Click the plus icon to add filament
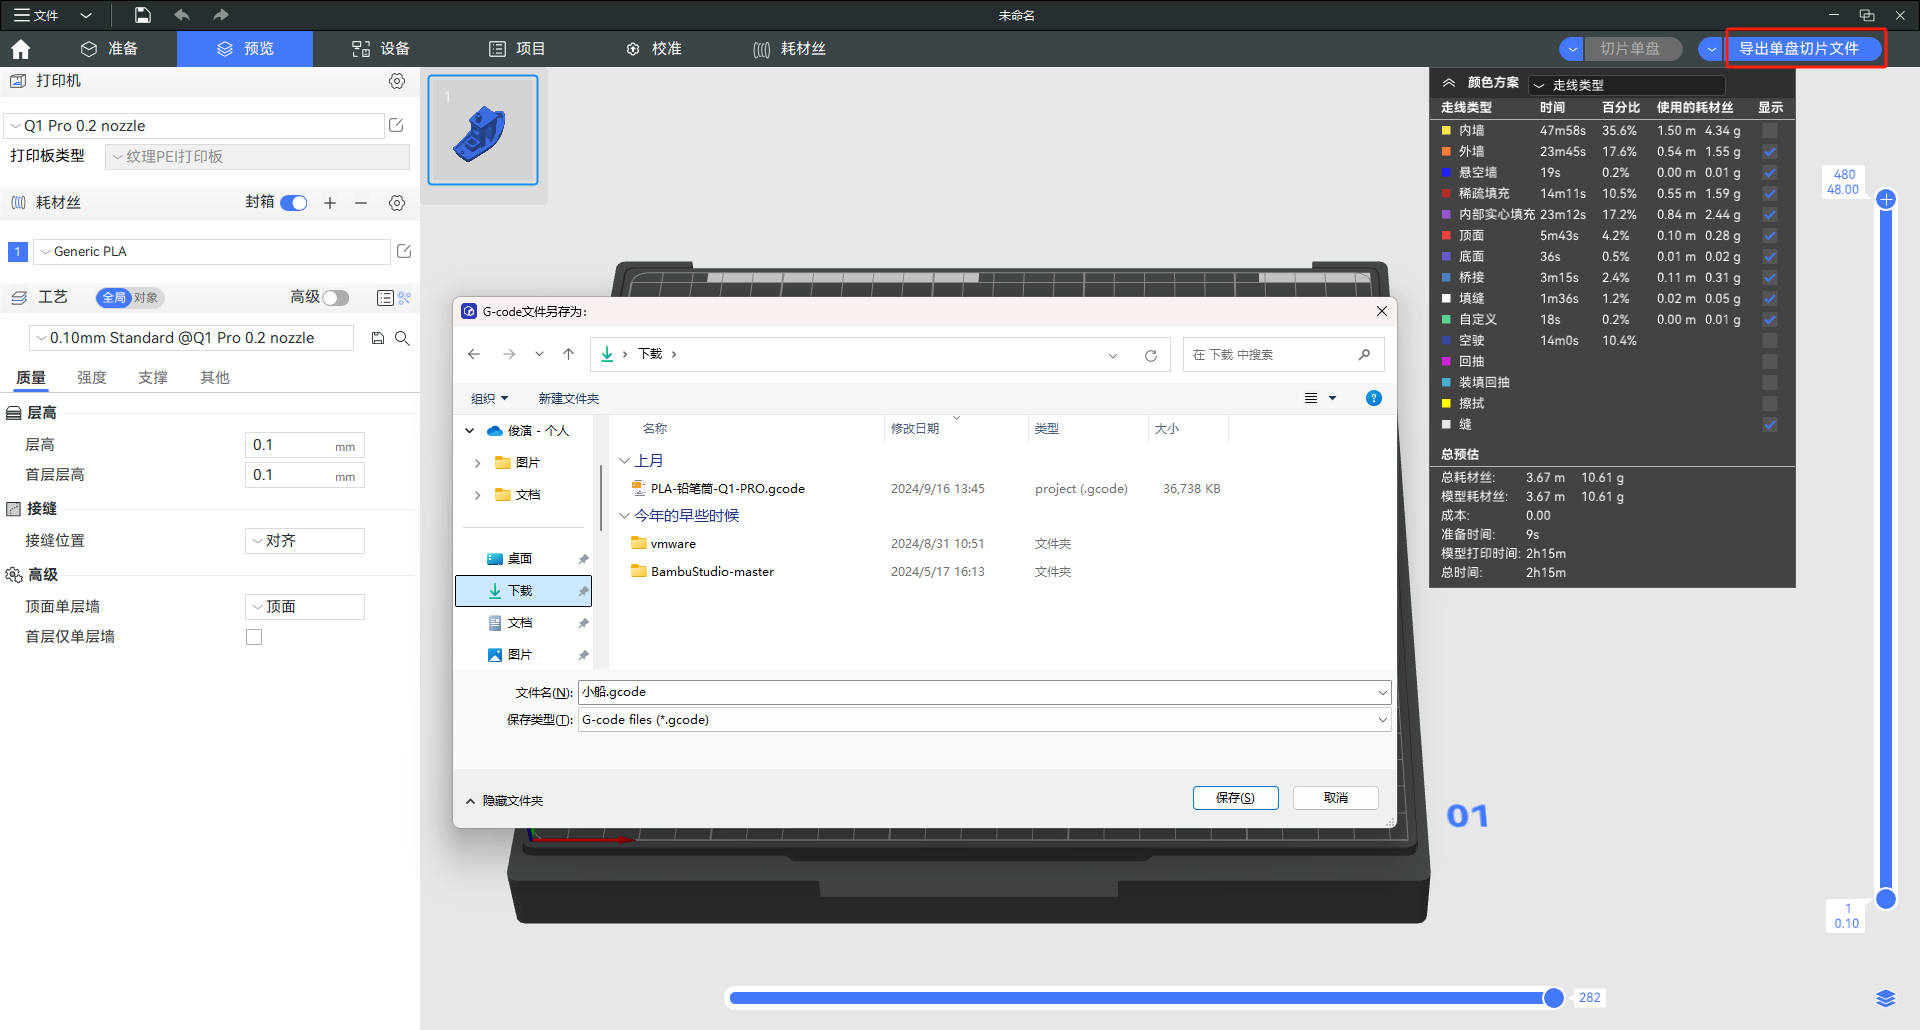The image size is (1920, 1030). 330,203
